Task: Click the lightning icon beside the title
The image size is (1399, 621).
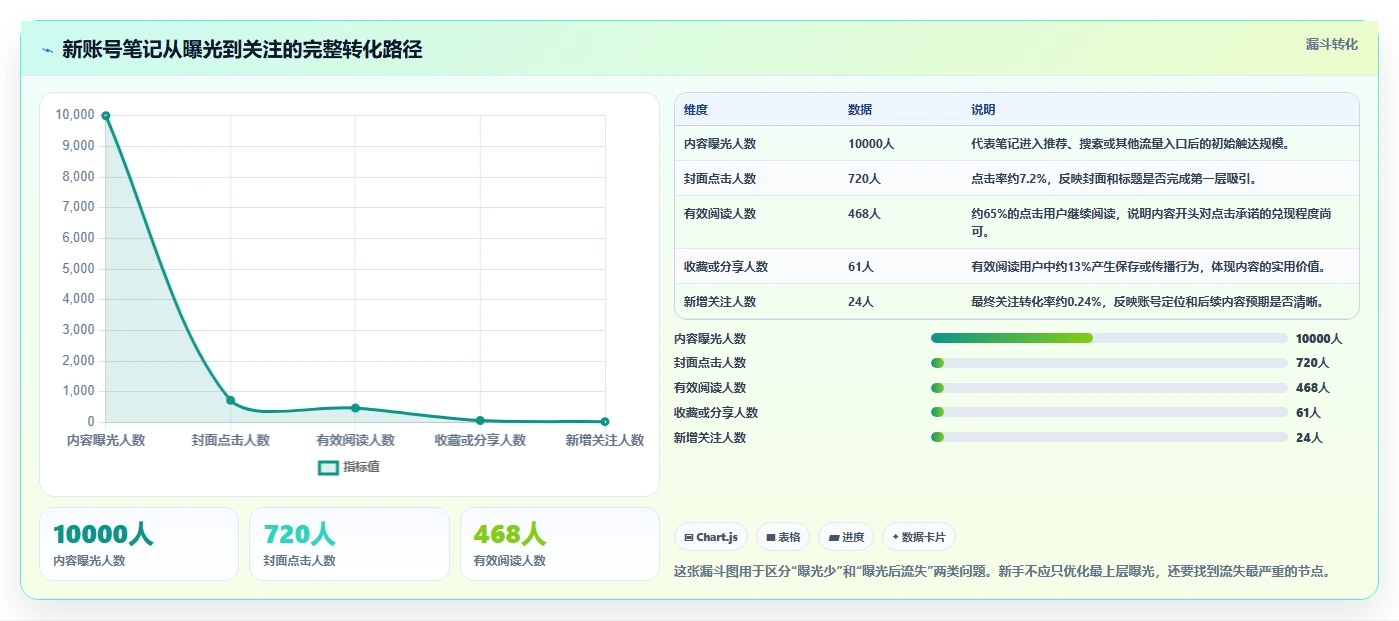Action: pyautogui.click(x=47, y=50)
